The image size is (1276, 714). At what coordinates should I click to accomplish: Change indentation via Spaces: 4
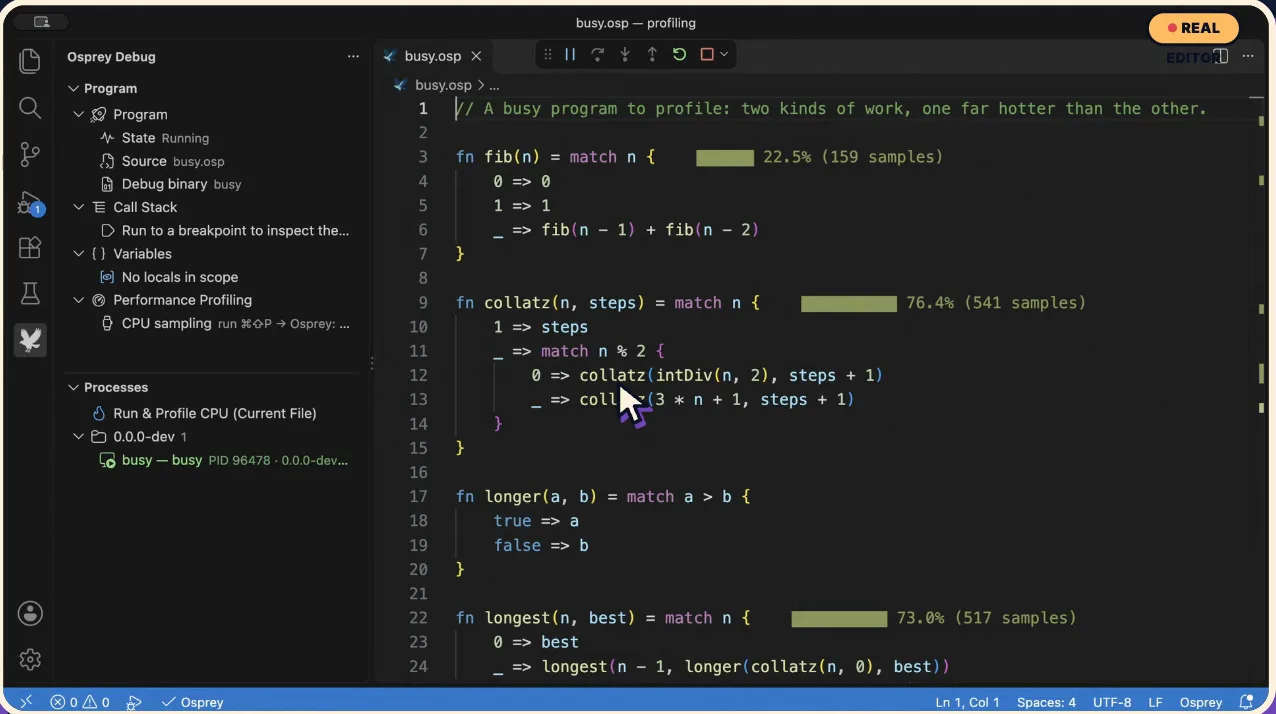pos(1046,702)
